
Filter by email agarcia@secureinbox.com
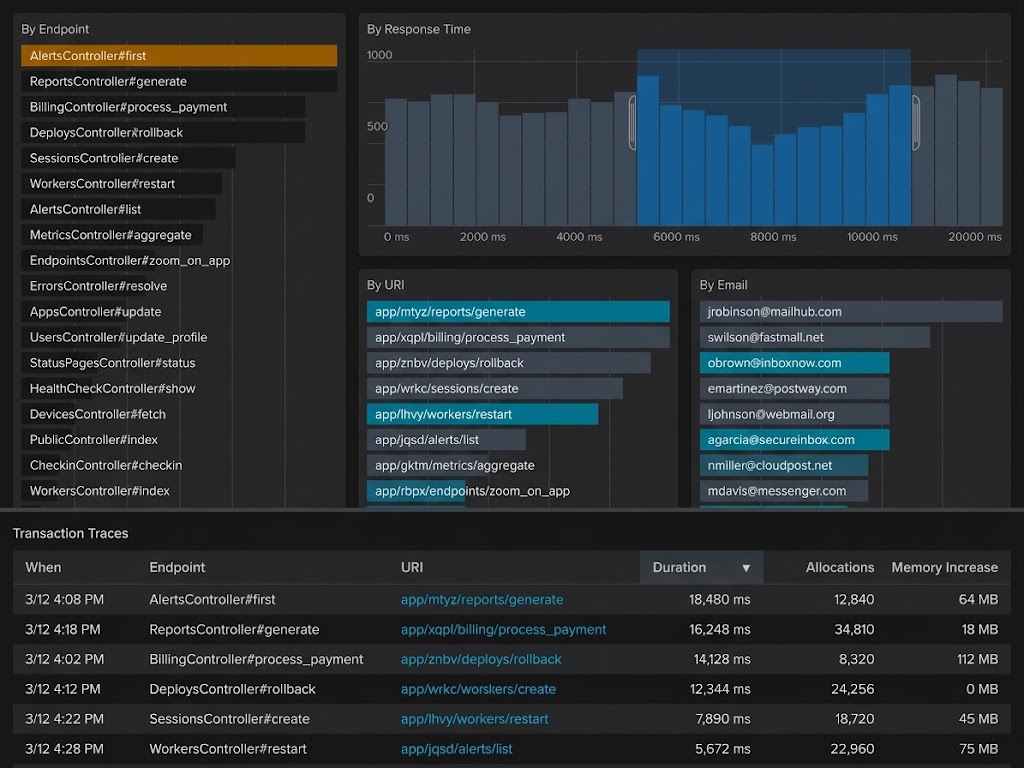click(x=795, y=439)
